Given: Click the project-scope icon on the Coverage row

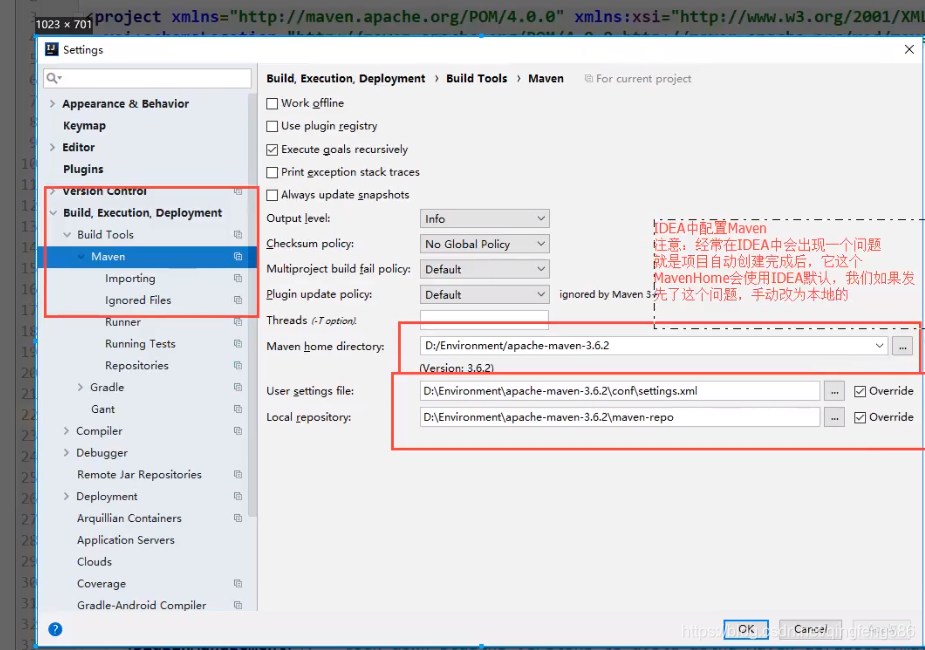Looking at the screenshot, I should click(x=238, y=584).
